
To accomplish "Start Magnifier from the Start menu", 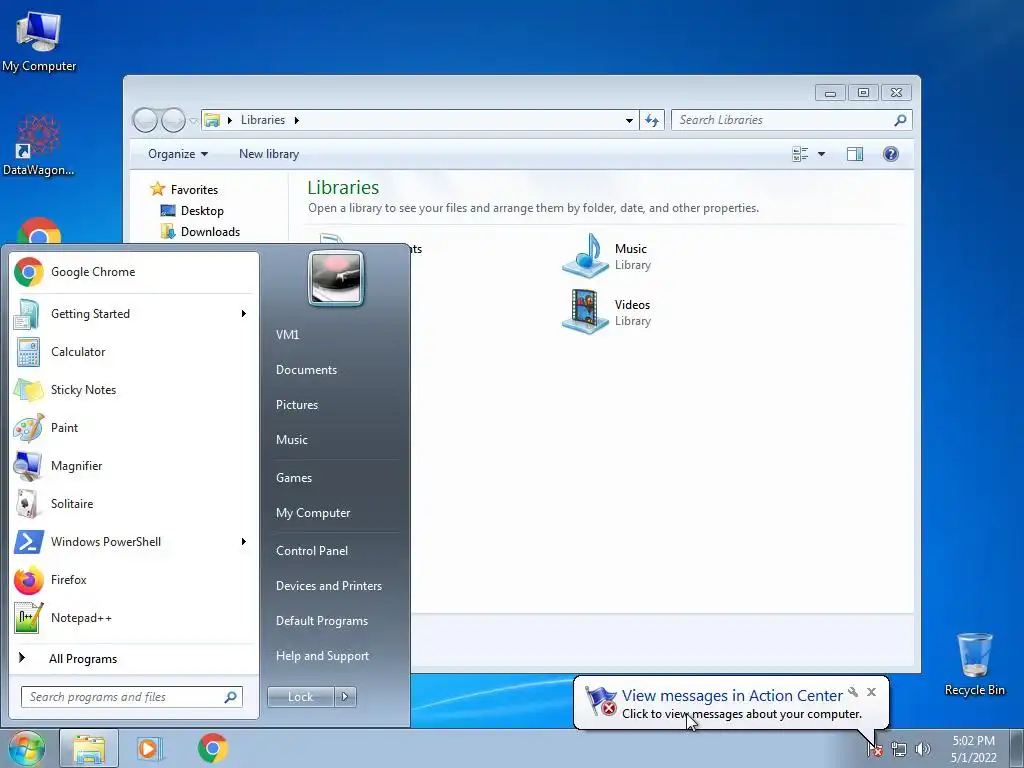I will coord(134,466).
